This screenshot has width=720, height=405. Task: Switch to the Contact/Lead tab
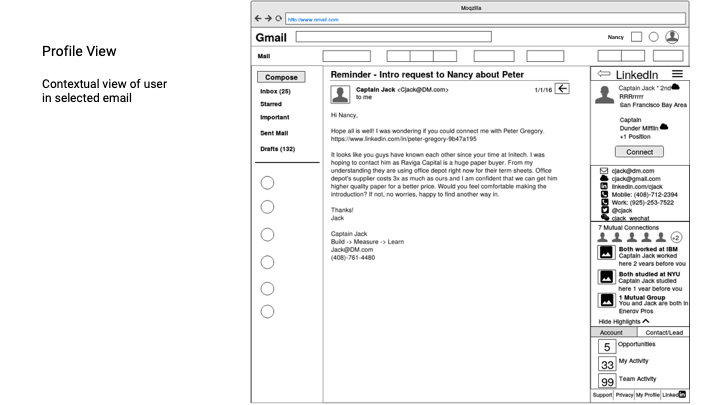[x=663, y=332]
